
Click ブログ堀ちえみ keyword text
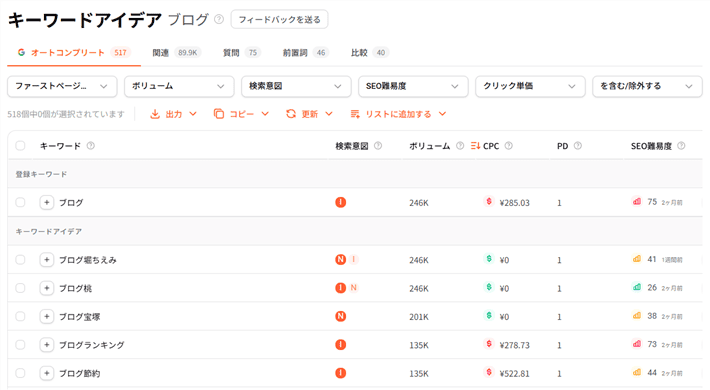88,260
